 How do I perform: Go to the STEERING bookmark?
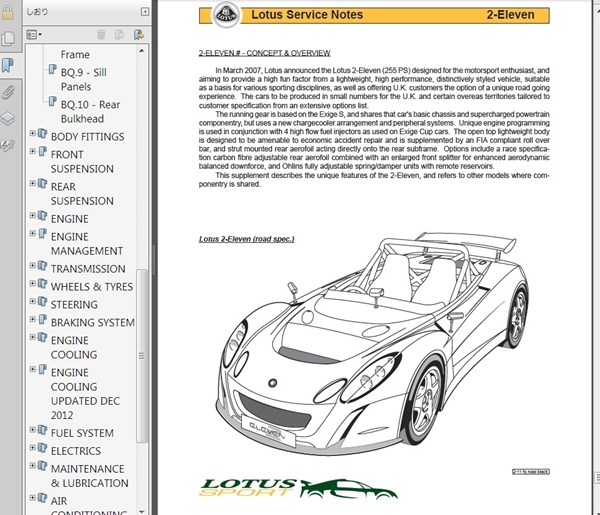(x=74, y=305)
